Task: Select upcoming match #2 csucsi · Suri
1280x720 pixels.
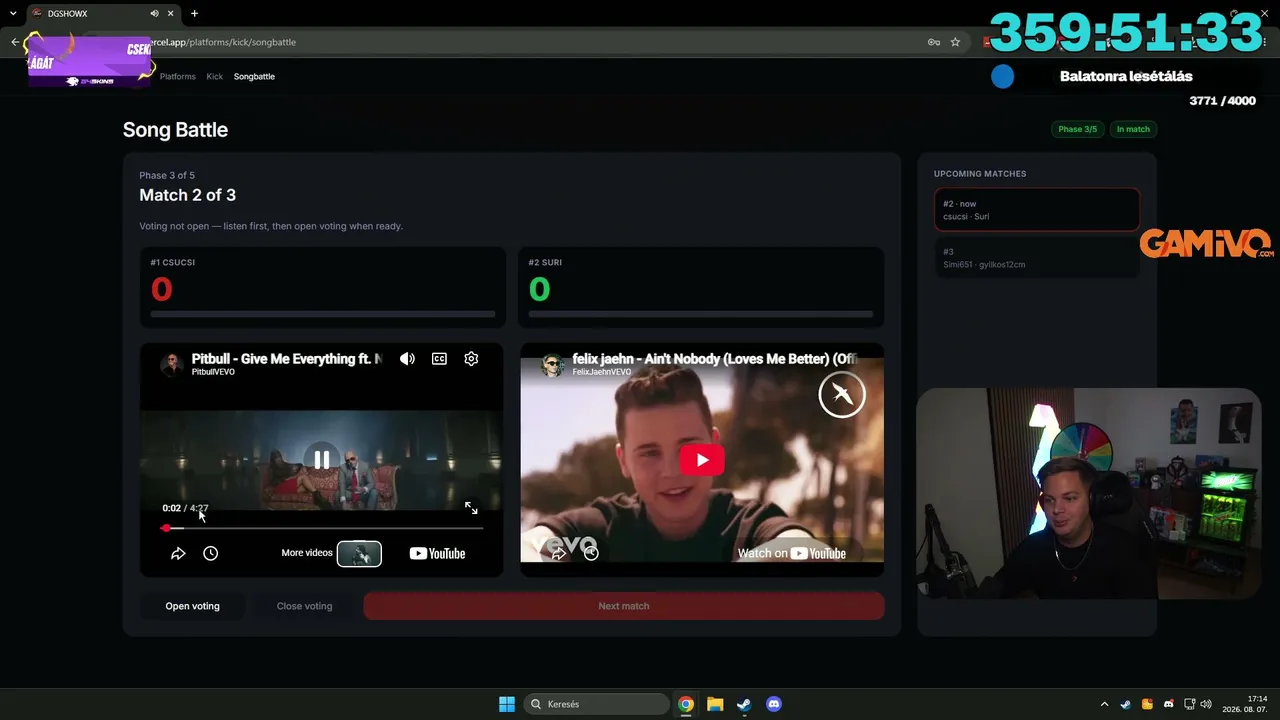Action: (x=1037, y=210)
